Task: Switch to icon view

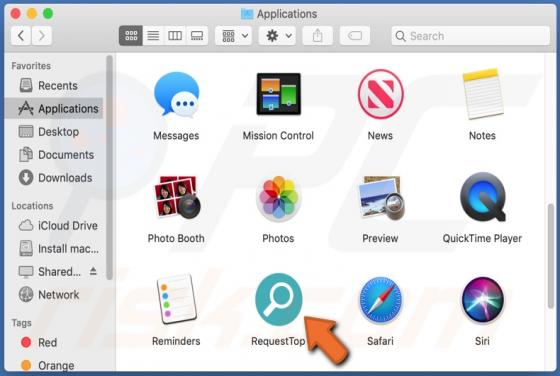Action: 131,36
